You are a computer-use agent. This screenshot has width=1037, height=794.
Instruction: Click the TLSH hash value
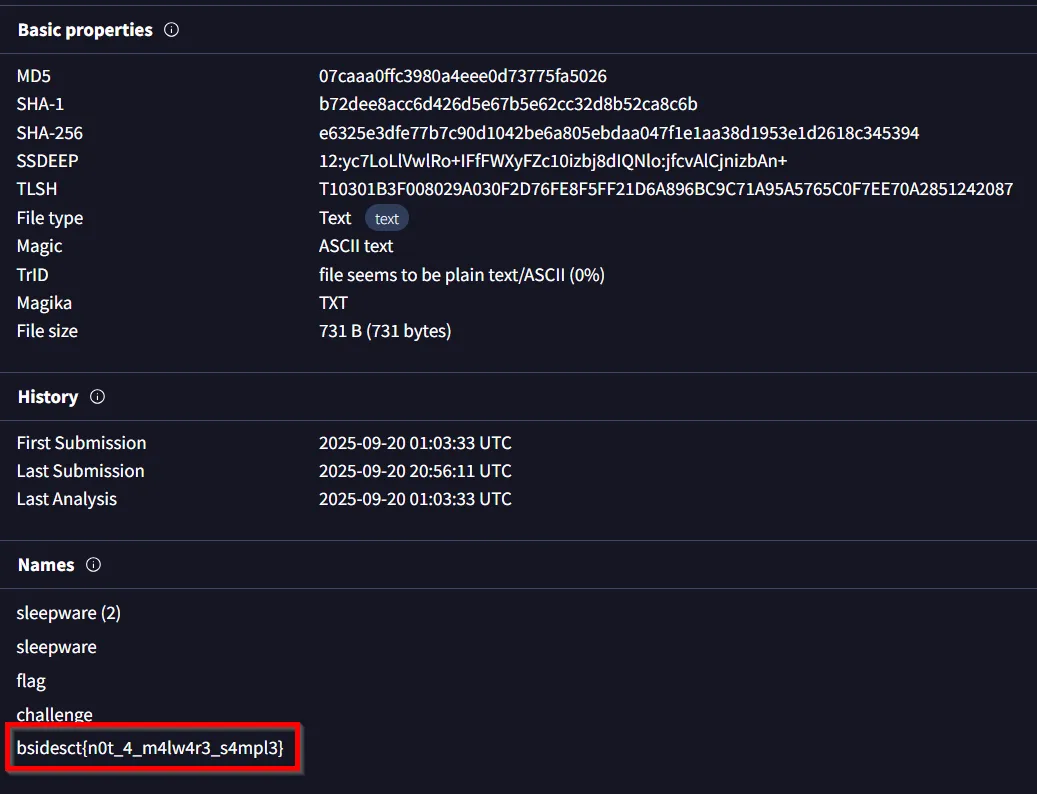[665, 189]
